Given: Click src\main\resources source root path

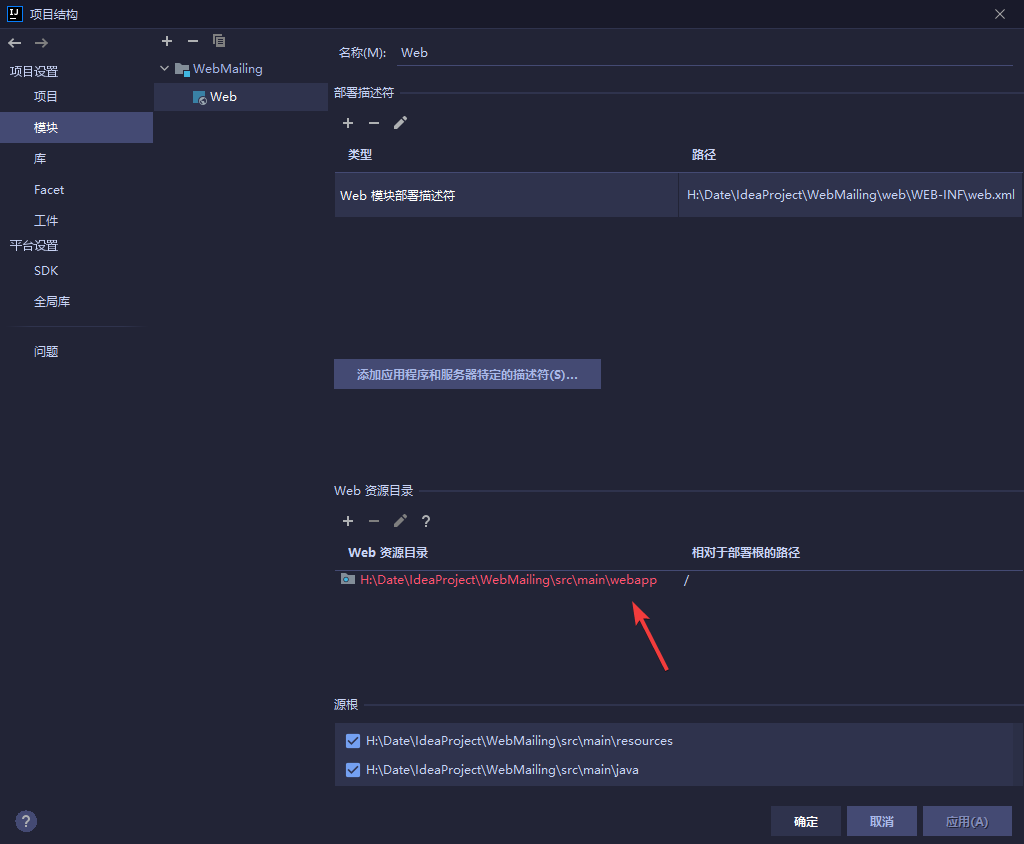Looking at the screenshot, I should pyautogui.click(x=519, y=741).
